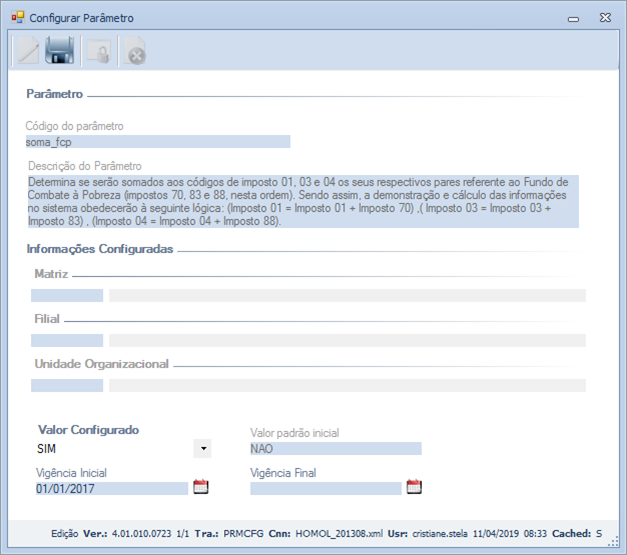This screenshot has width=627, height=555.
Task: Click the Código do parâmetro field soma_fcp
Action: [158, 142]
